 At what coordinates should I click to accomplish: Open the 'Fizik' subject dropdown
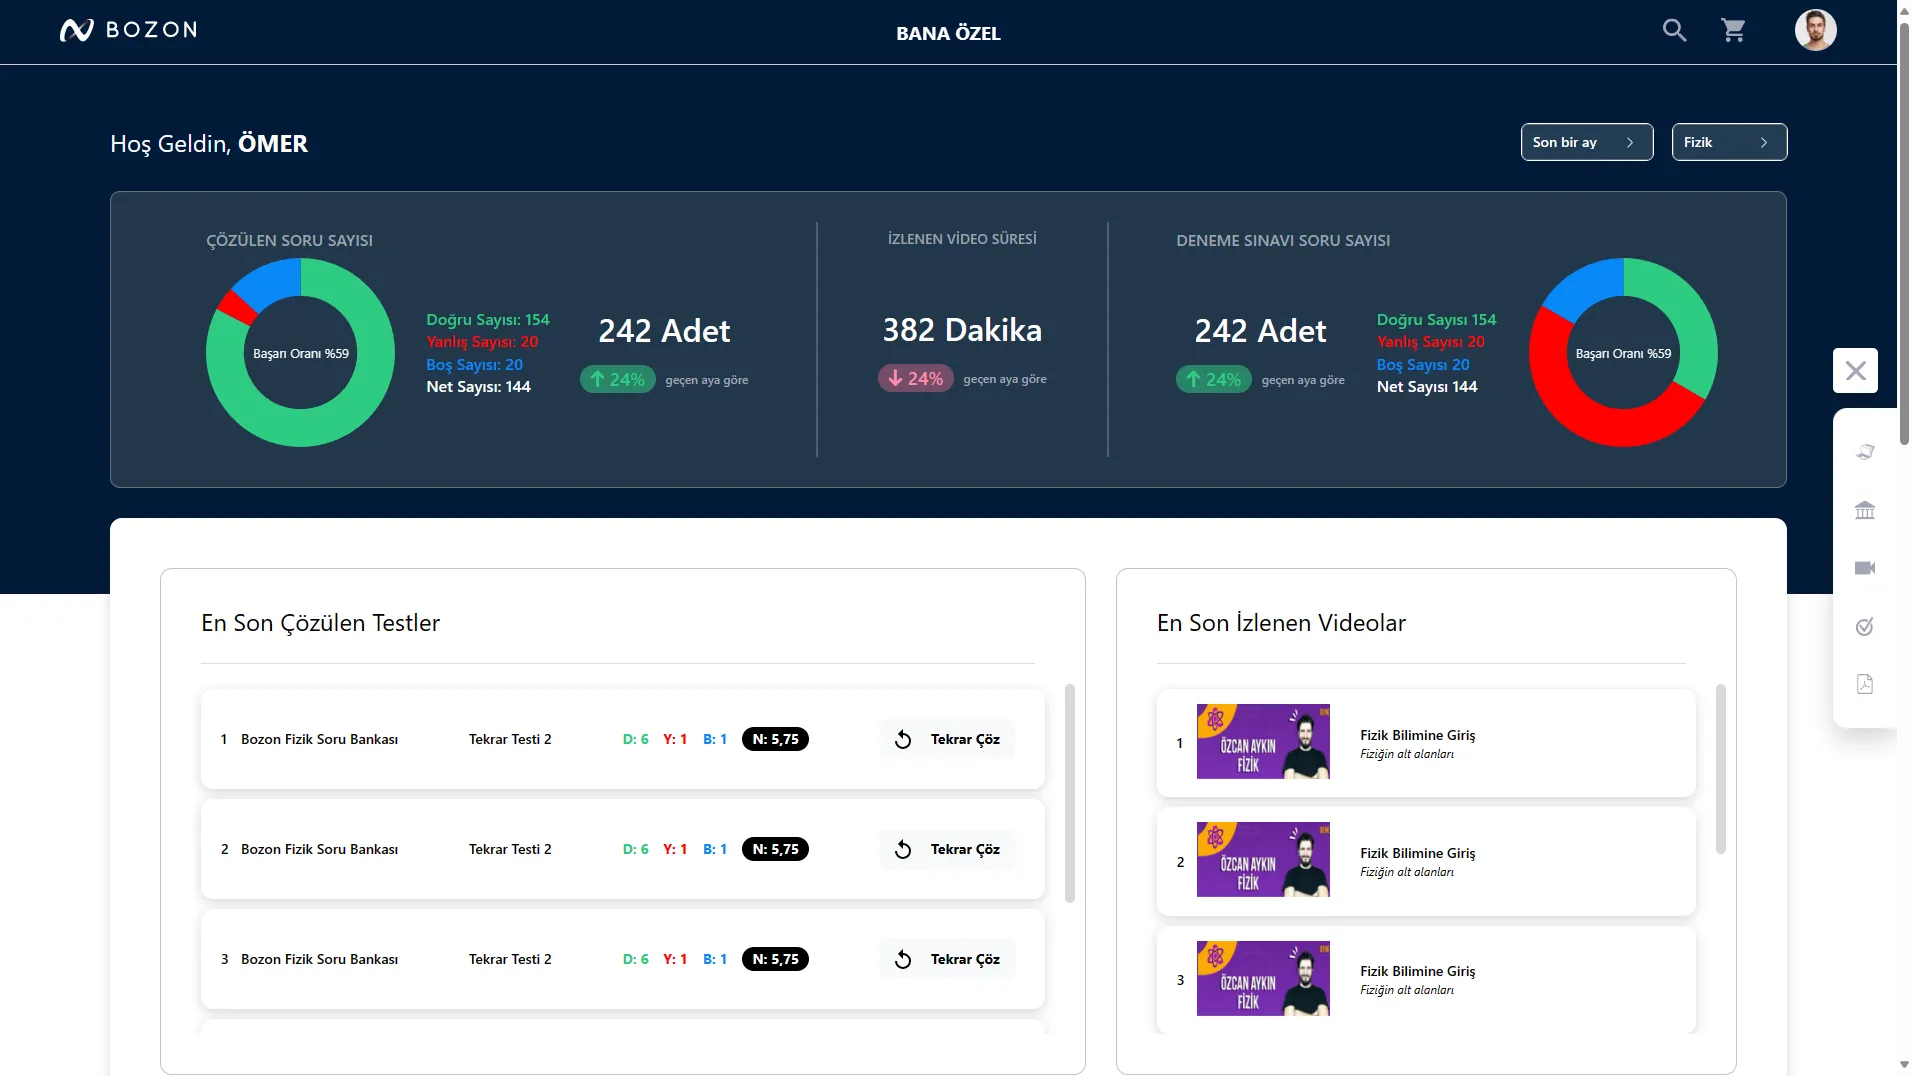coord(1728,142)
